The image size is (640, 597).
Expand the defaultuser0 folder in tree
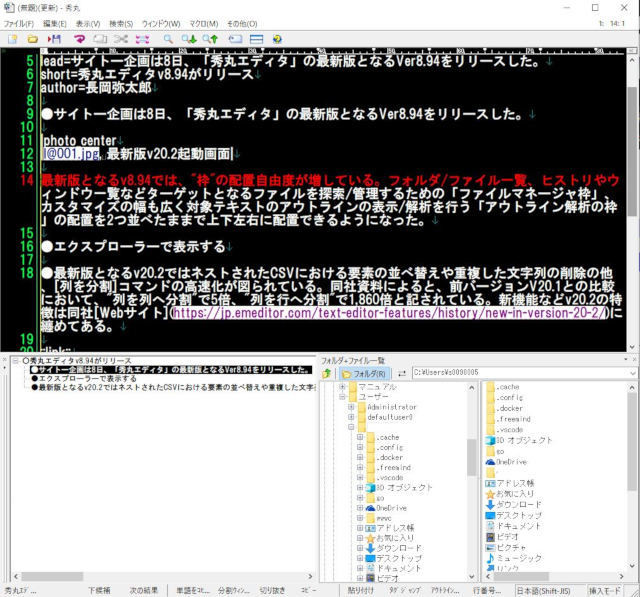(351, 417)
